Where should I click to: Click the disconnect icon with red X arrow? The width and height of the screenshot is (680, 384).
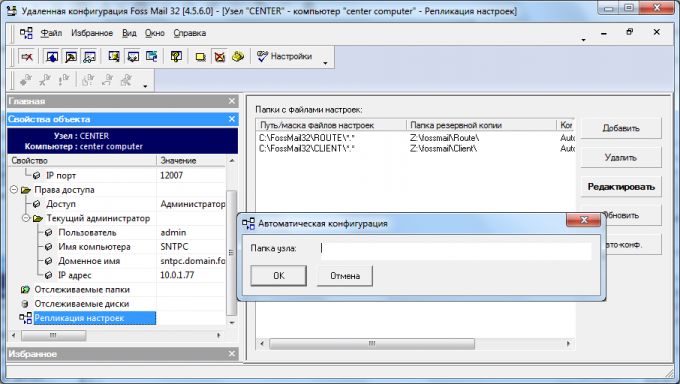pos(27,57)
